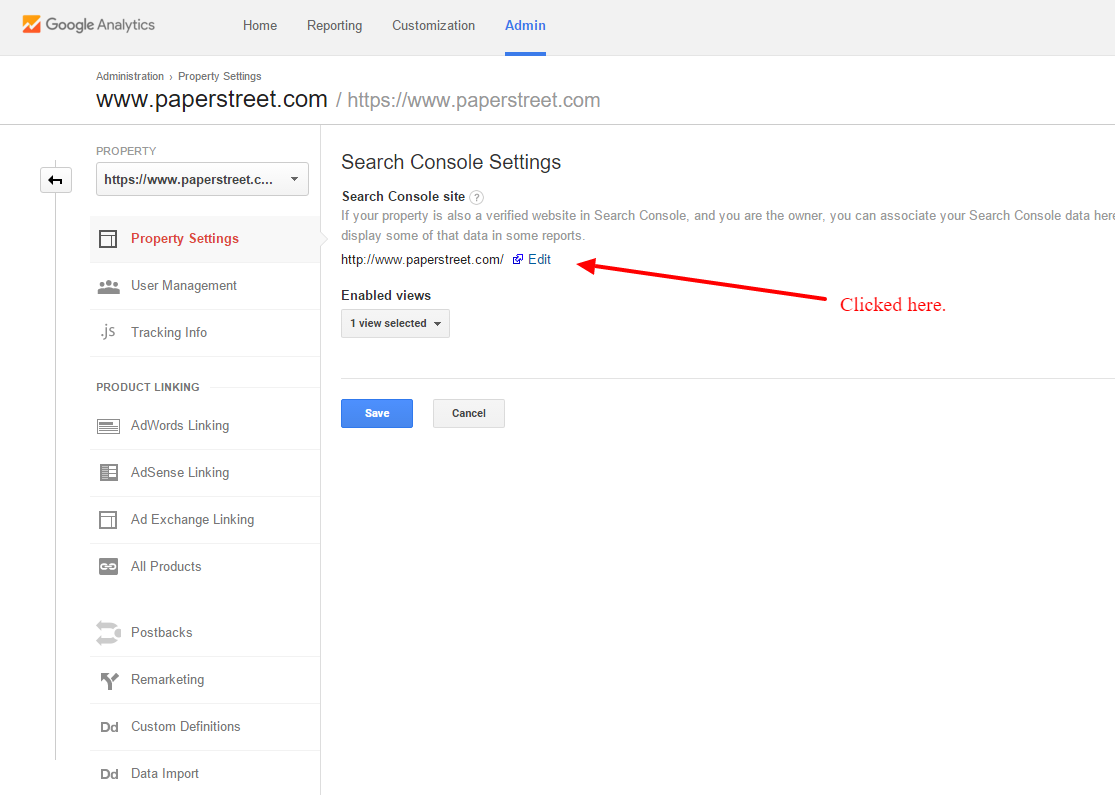Image resolution: width=1115 pixels, height=795 pixels.
Task: Click the Data Import Dd icon
Action: click(109, 774)
